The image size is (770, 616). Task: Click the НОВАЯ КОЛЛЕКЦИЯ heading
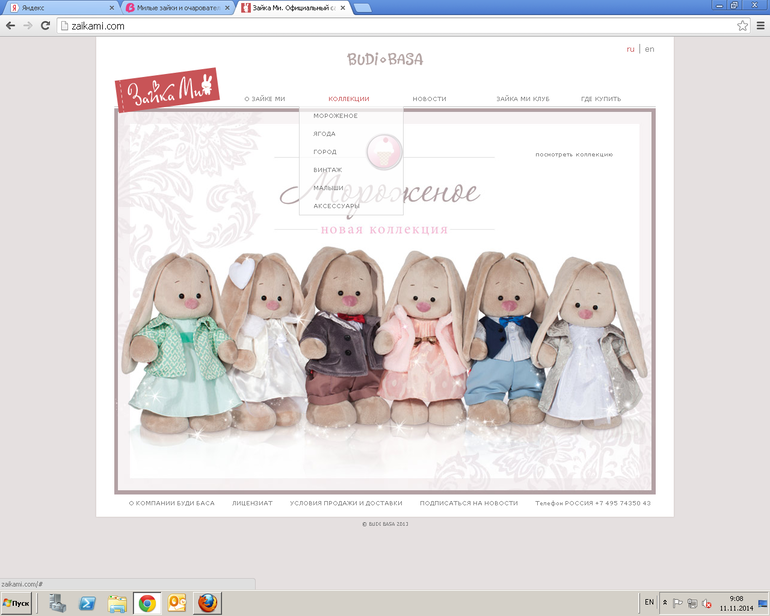pos(385,229)
